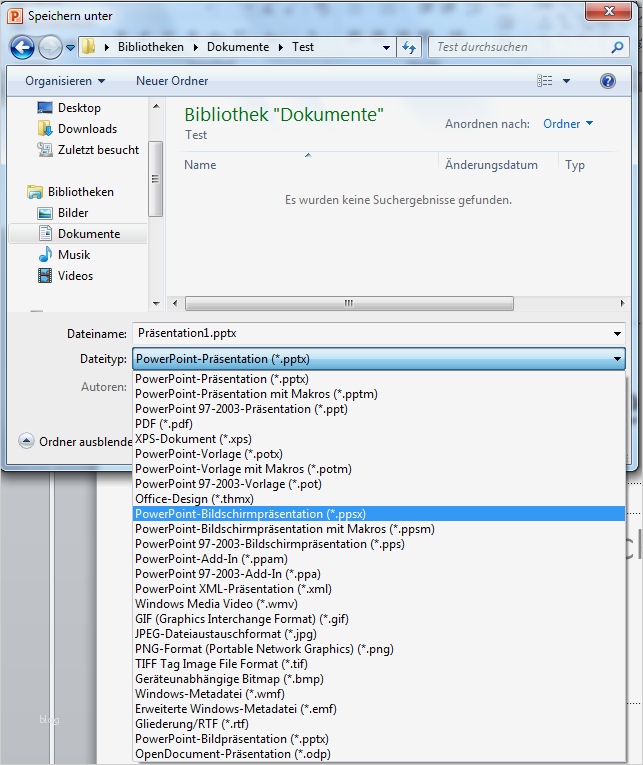
Task: Choose PNG-Format (Portable Network Graphics)
Action: pos(379,649)
